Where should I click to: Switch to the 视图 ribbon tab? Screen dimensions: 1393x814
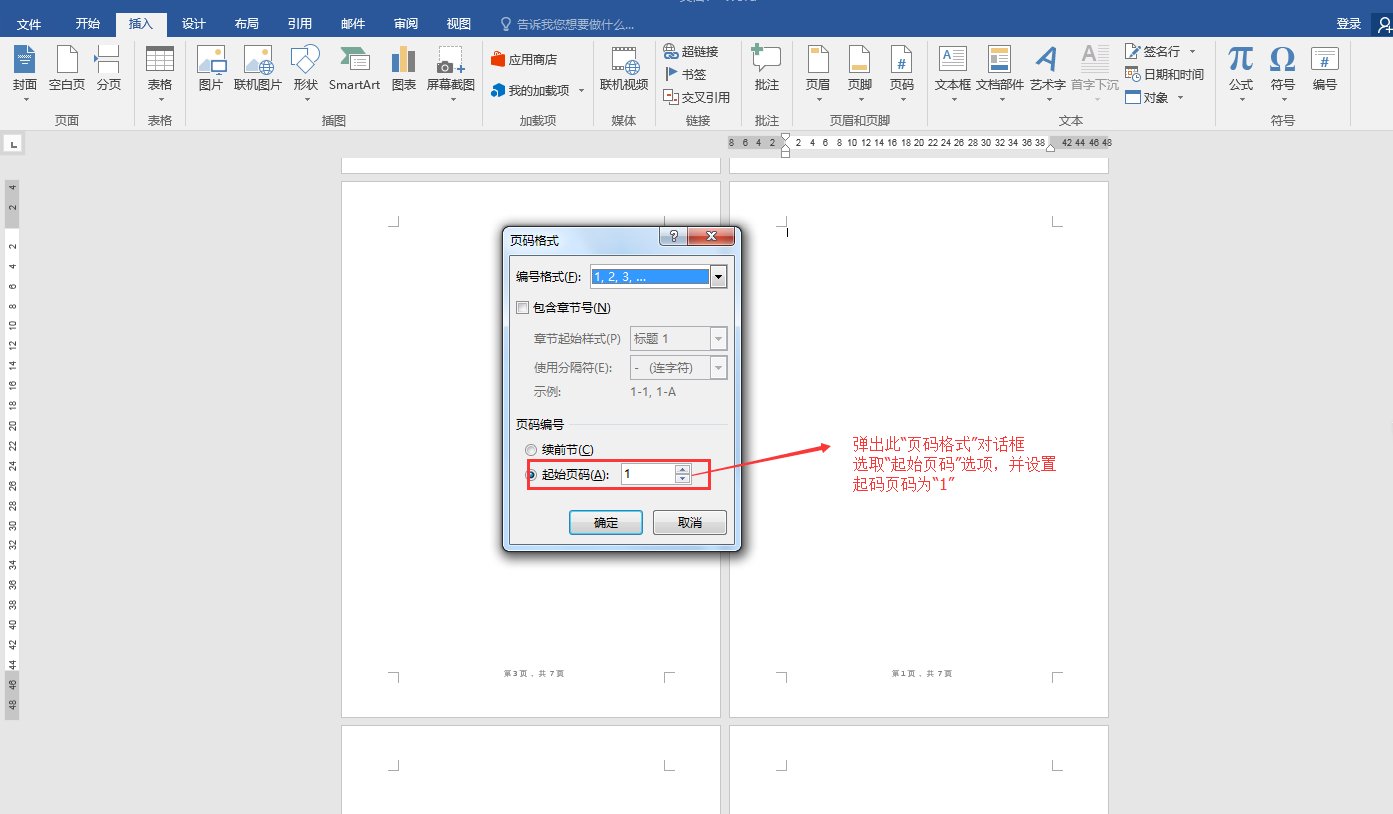coord(458,22)
